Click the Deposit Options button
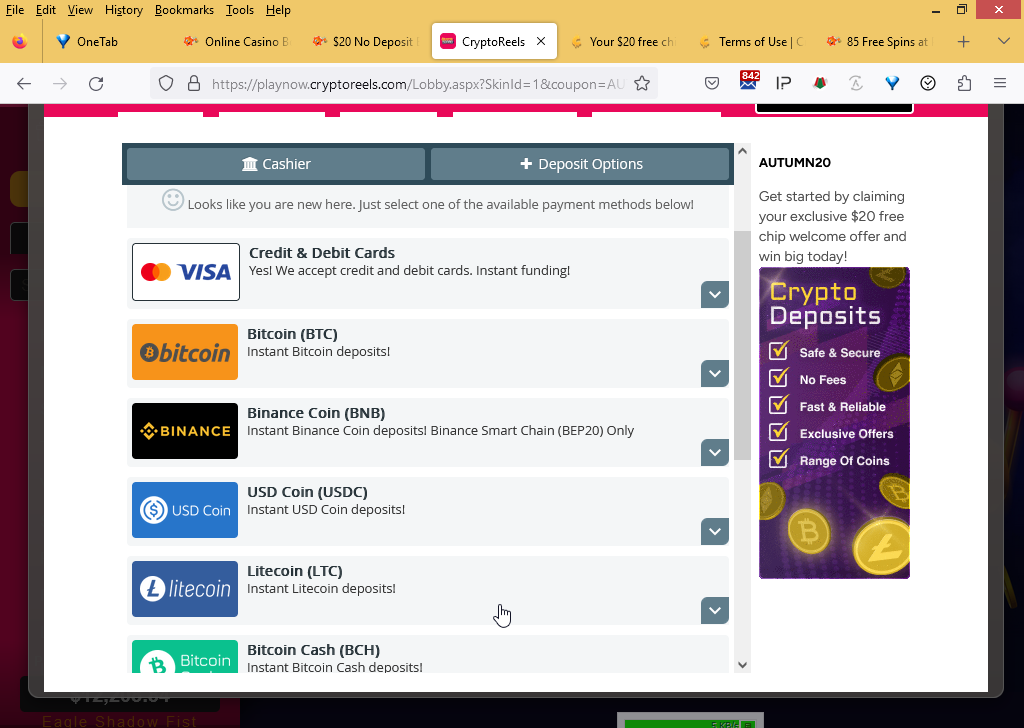The width and height of the screenshot is (1024, 728). point(580,164)
